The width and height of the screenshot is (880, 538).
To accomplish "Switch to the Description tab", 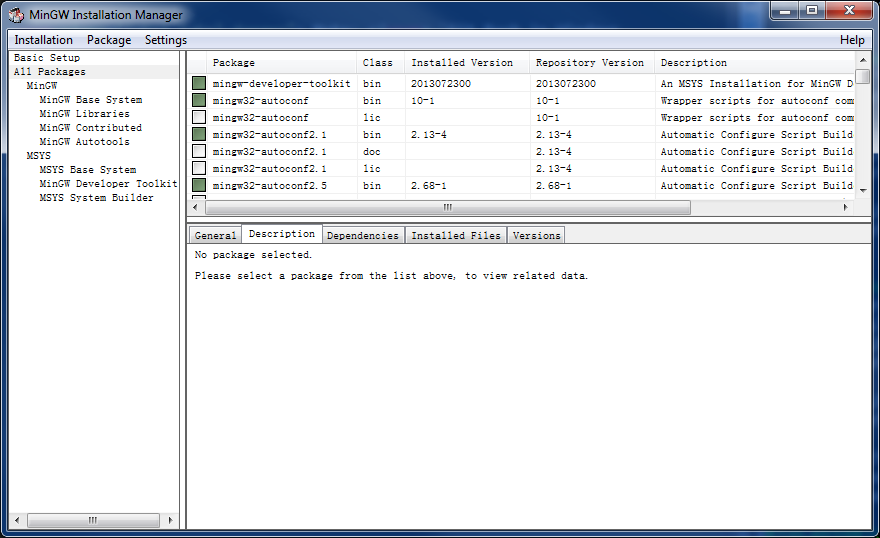I will (282, 234).
